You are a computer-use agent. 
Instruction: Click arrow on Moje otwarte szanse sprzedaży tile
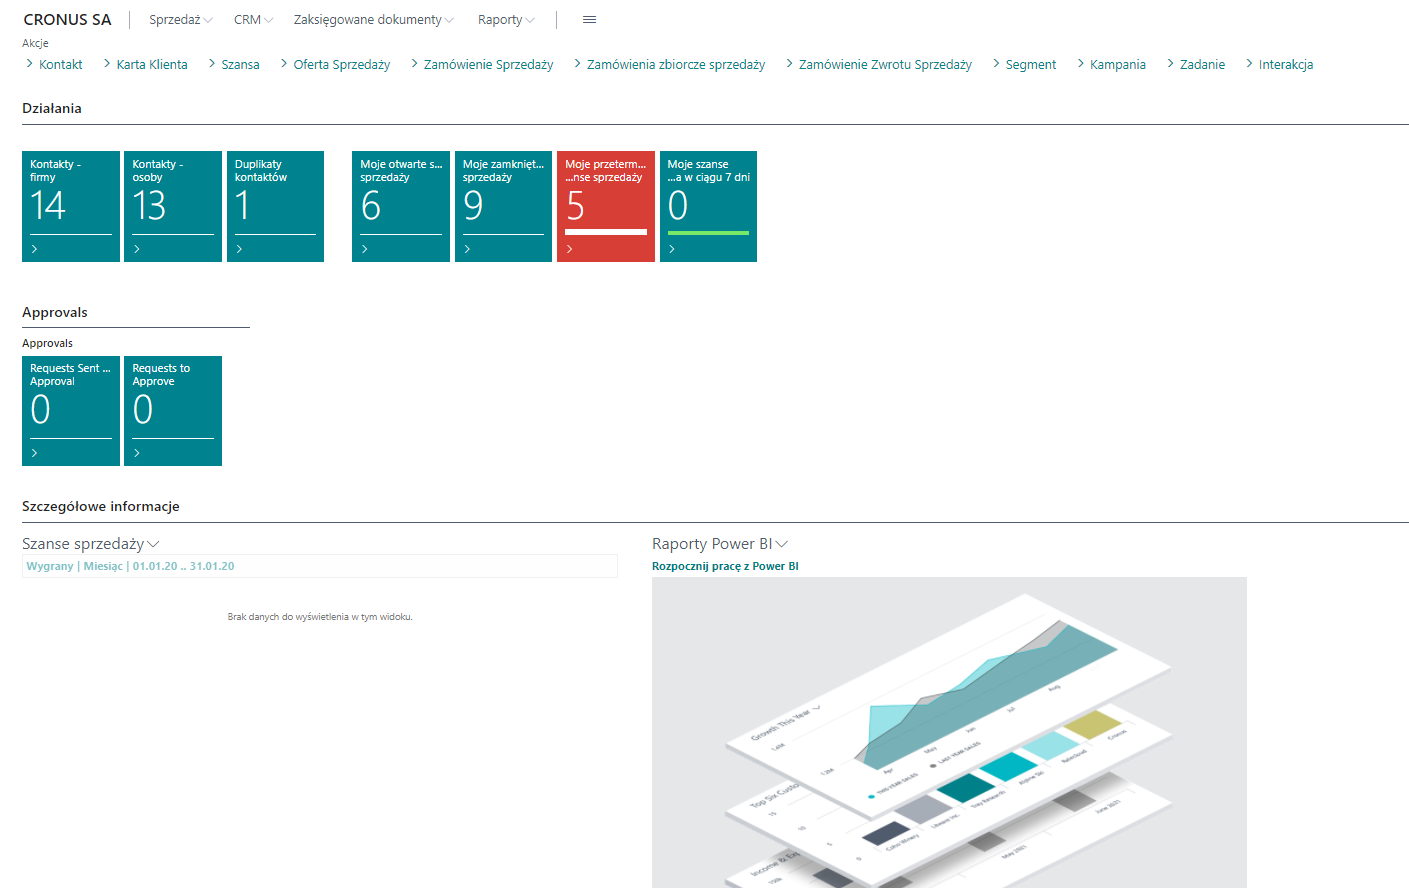365,249
